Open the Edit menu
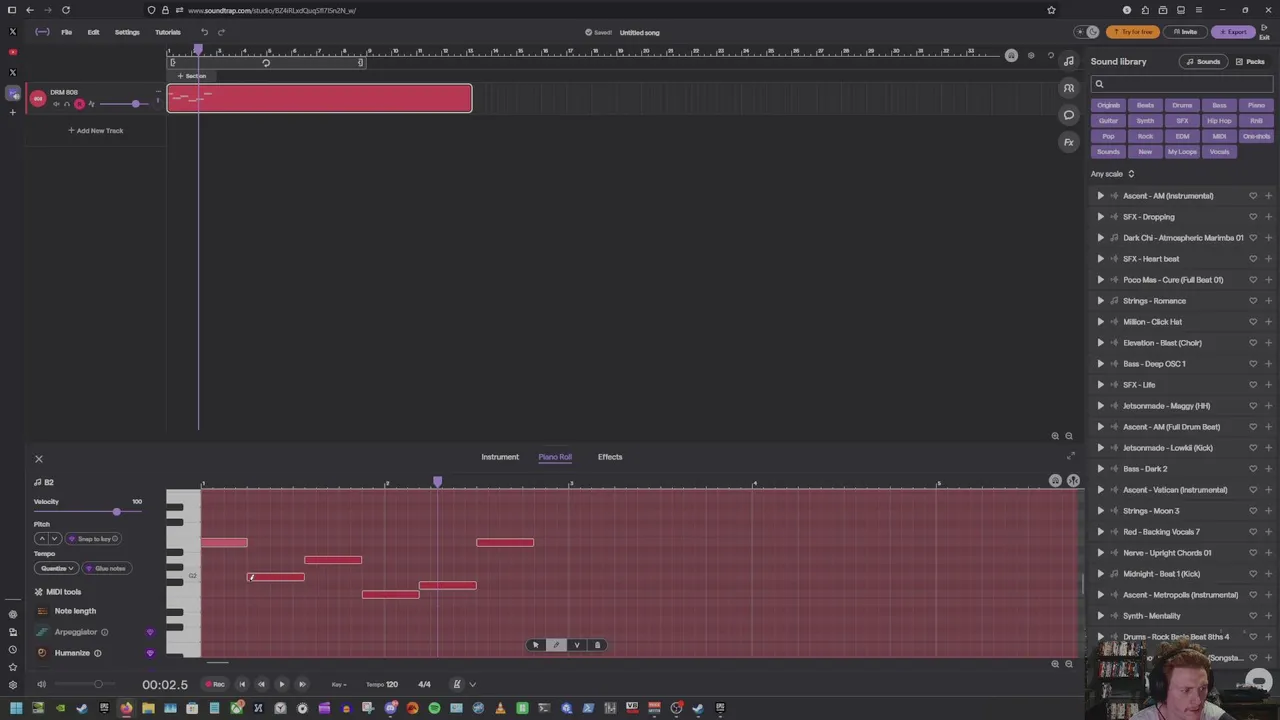This screenshot has height=720, width=1280. tap(93, 32)
